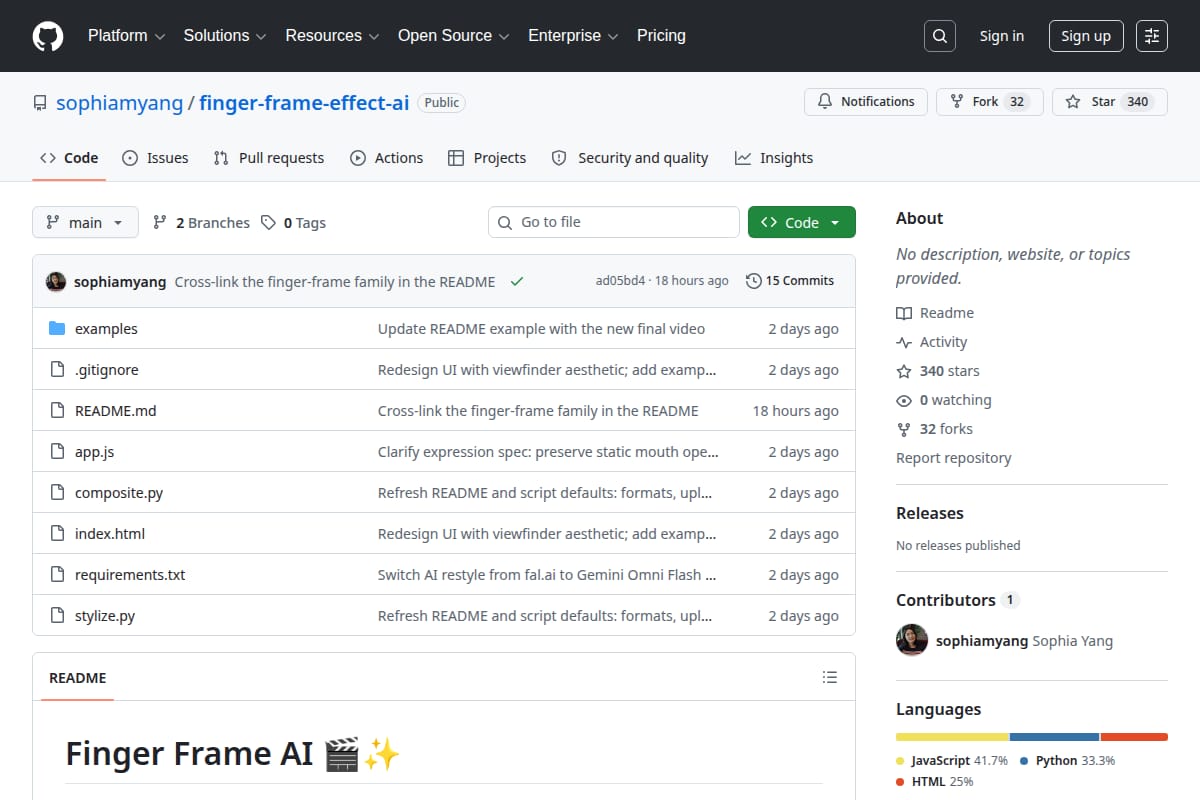Viewport: 1200px width, 800px height.
Task: Open the Insights tab
Action: (774, 158)
